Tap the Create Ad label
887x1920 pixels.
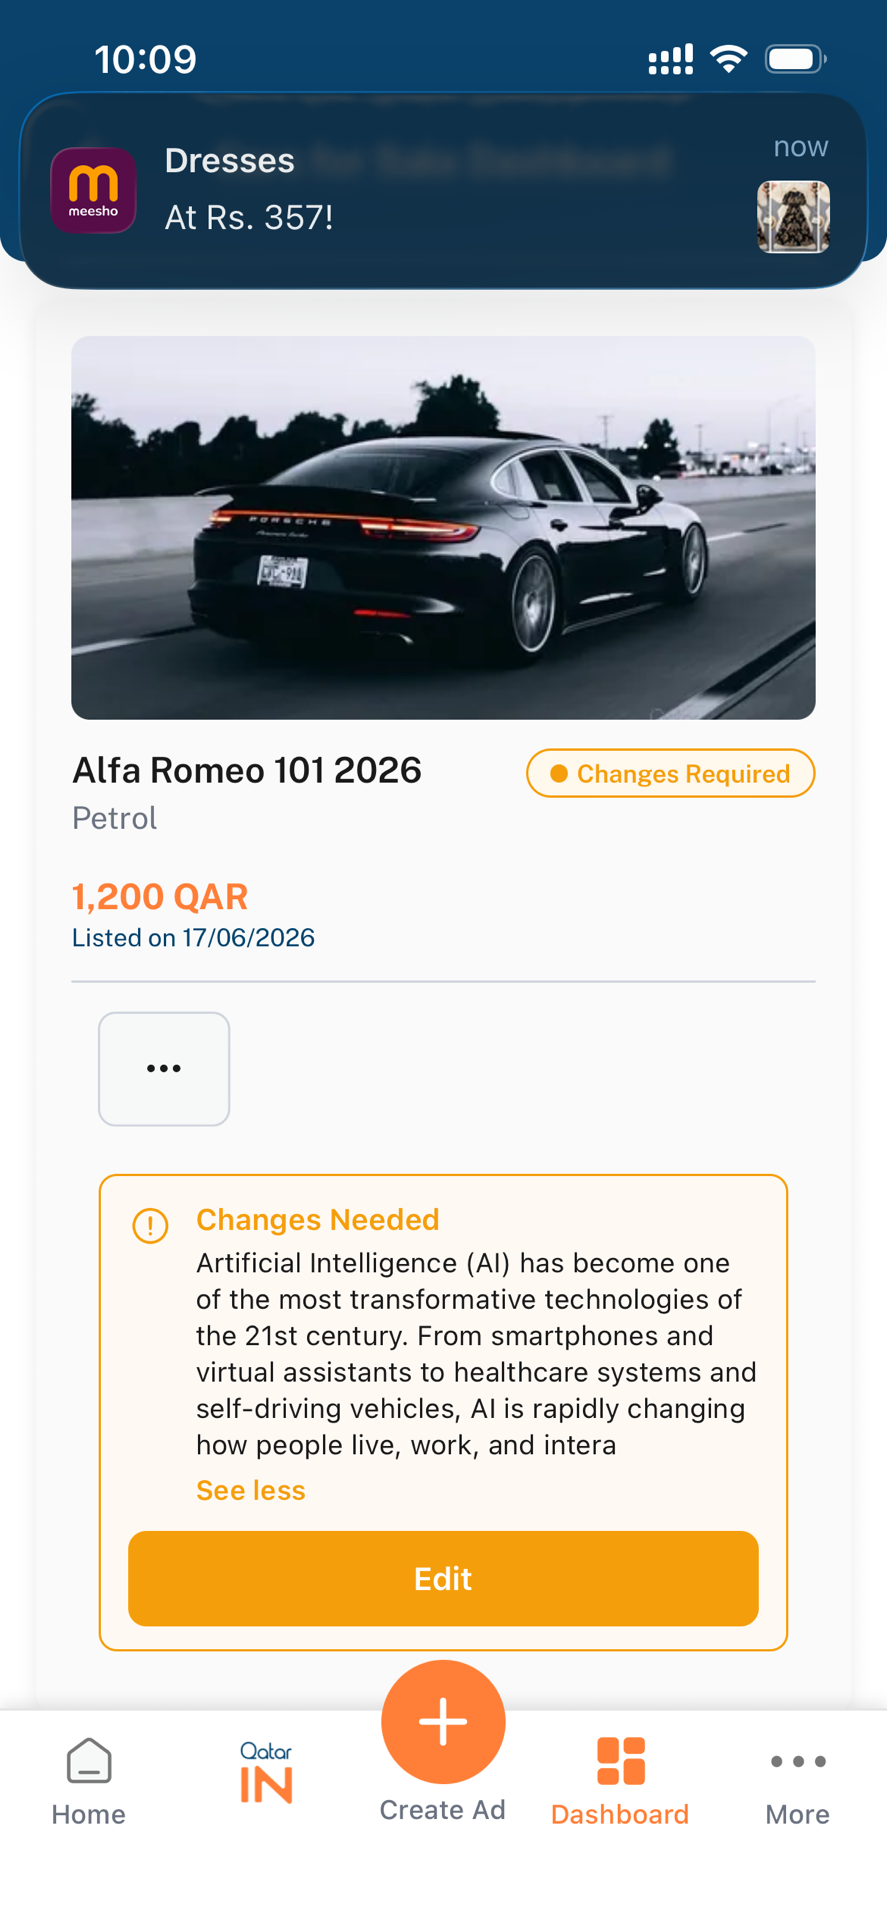pyautogui.click(x=443, y=1810)
